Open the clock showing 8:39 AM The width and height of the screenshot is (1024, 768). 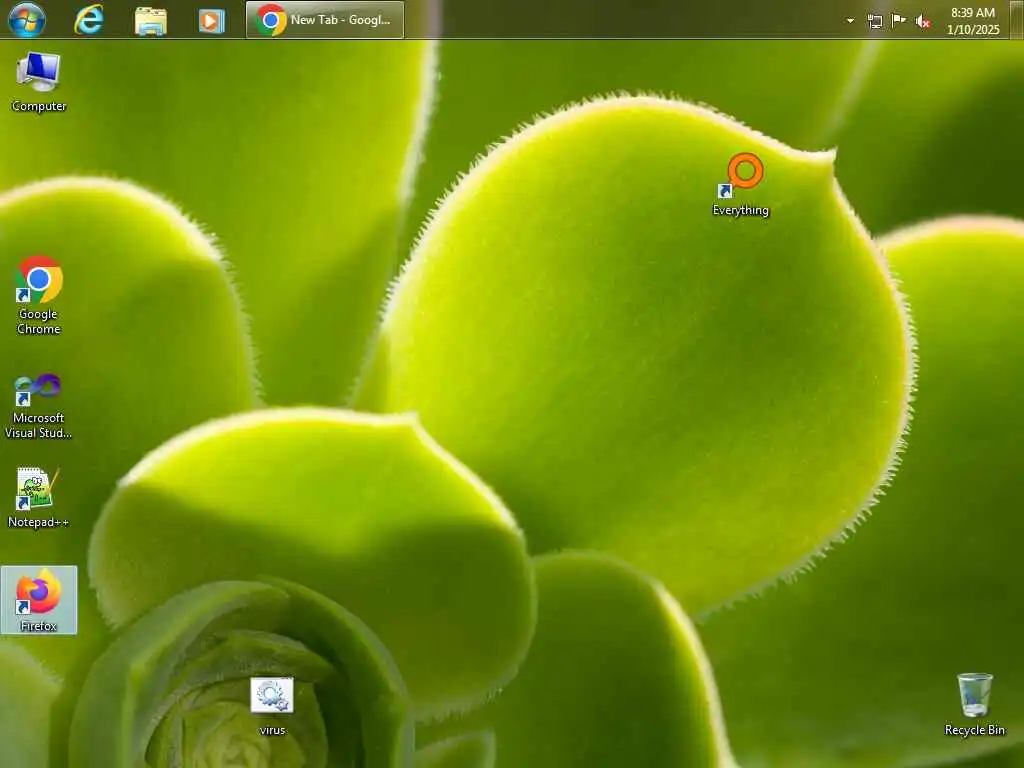972,21
